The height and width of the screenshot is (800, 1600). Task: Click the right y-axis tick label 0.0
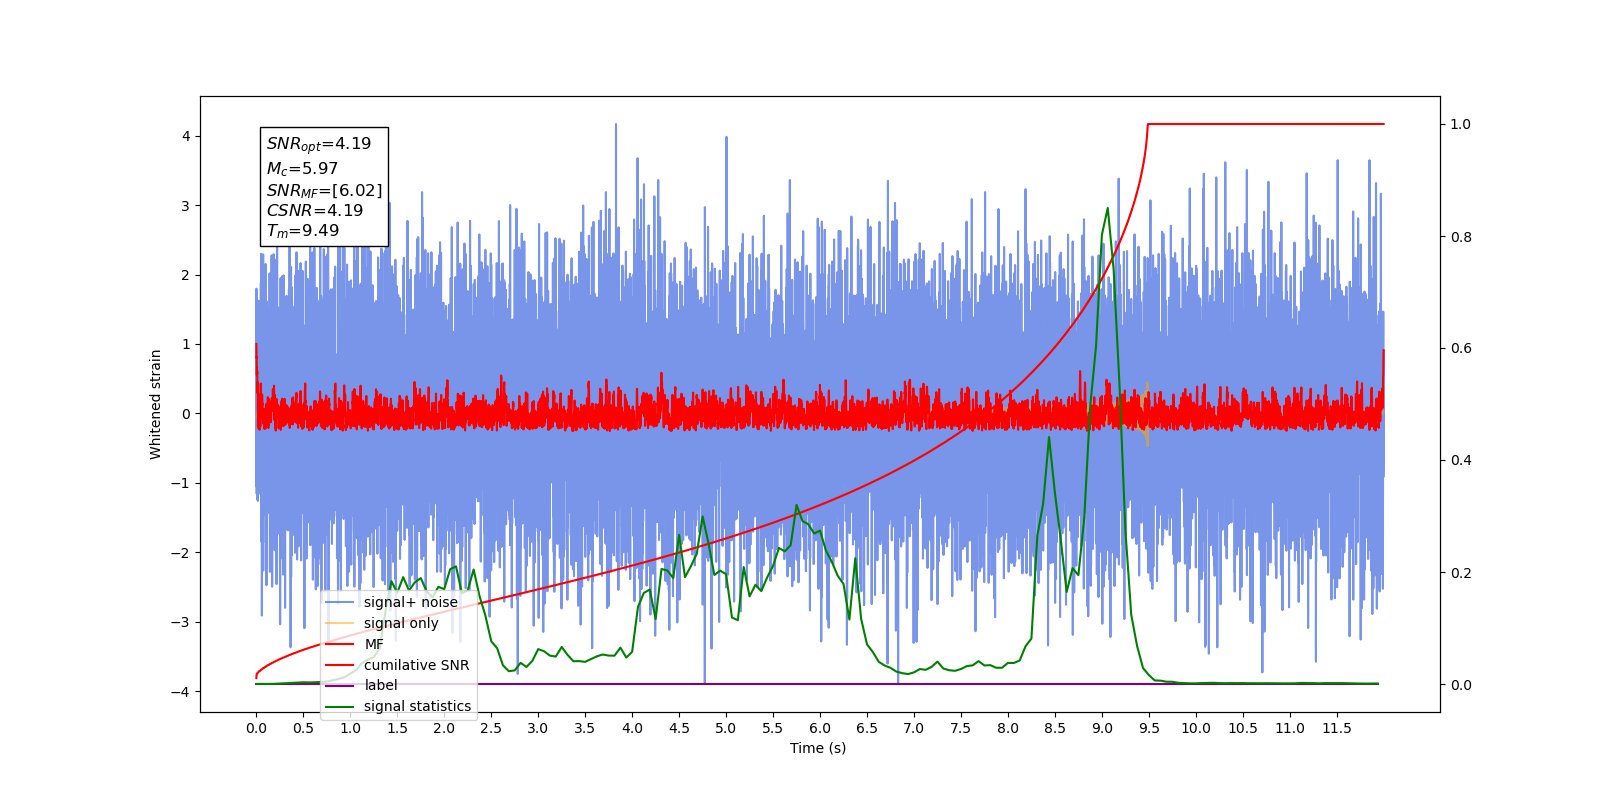coord(1460,685)
